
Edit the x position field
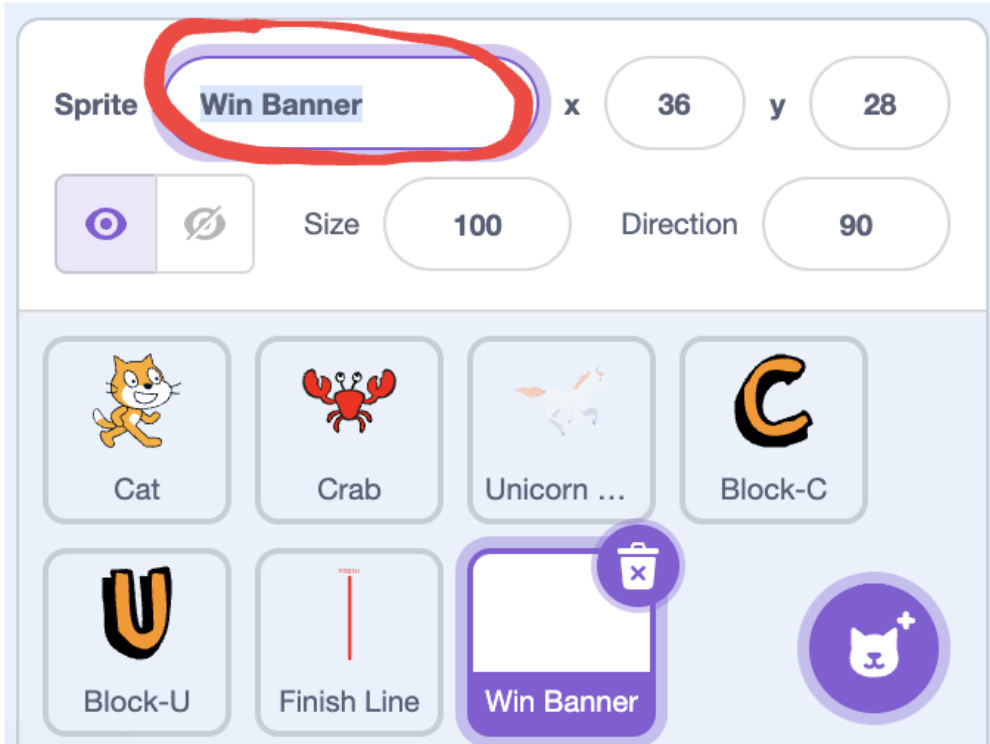tap(673, 104)
